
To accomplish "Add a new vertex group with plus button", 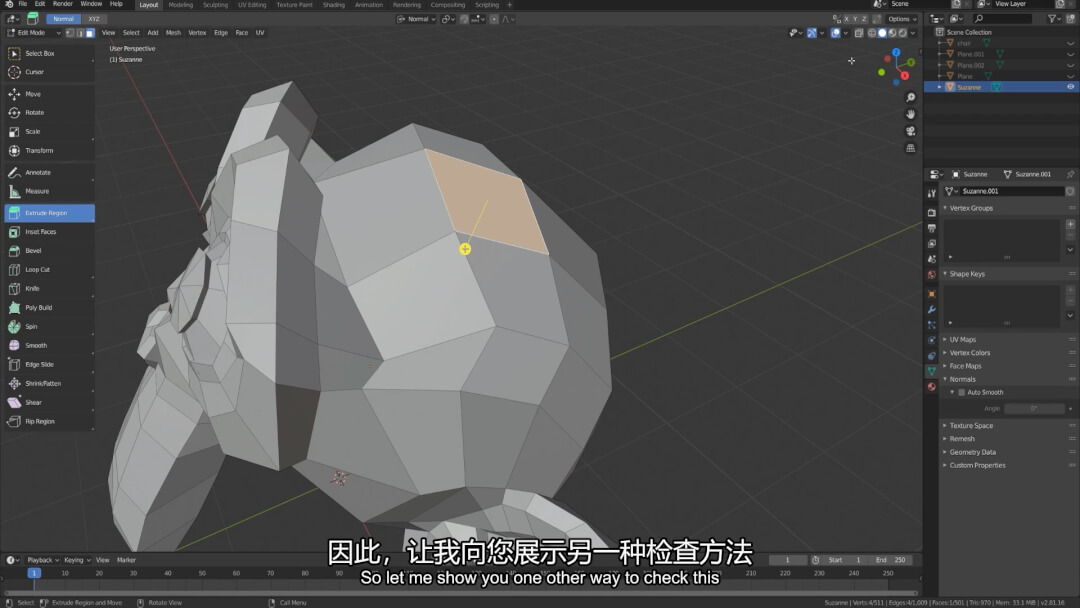I will pos(1070,224).
